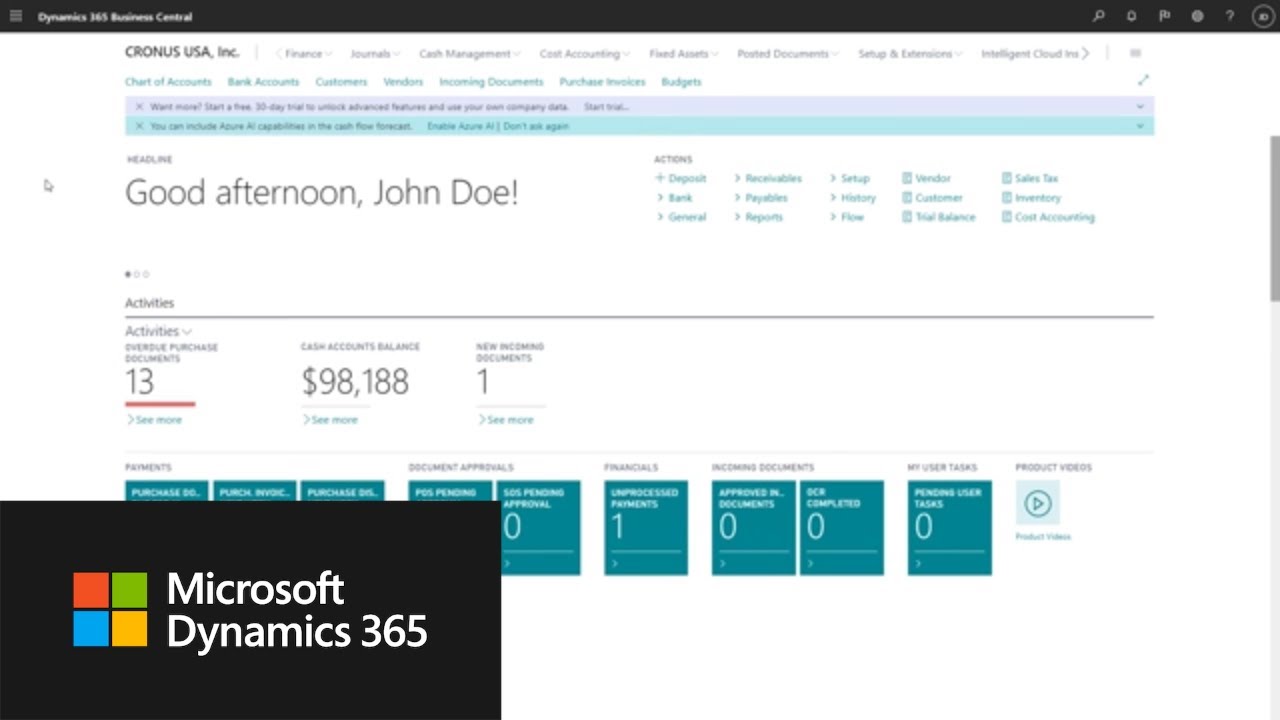
Task: Go to Chart of Accounts
Action: [x=168, y=82]
